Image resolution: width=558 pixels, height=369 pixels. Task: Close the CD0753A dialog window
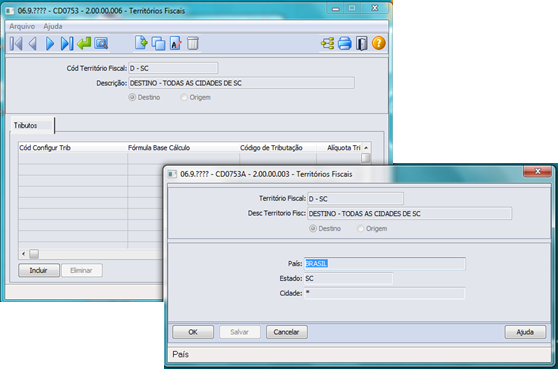[537, 172]
